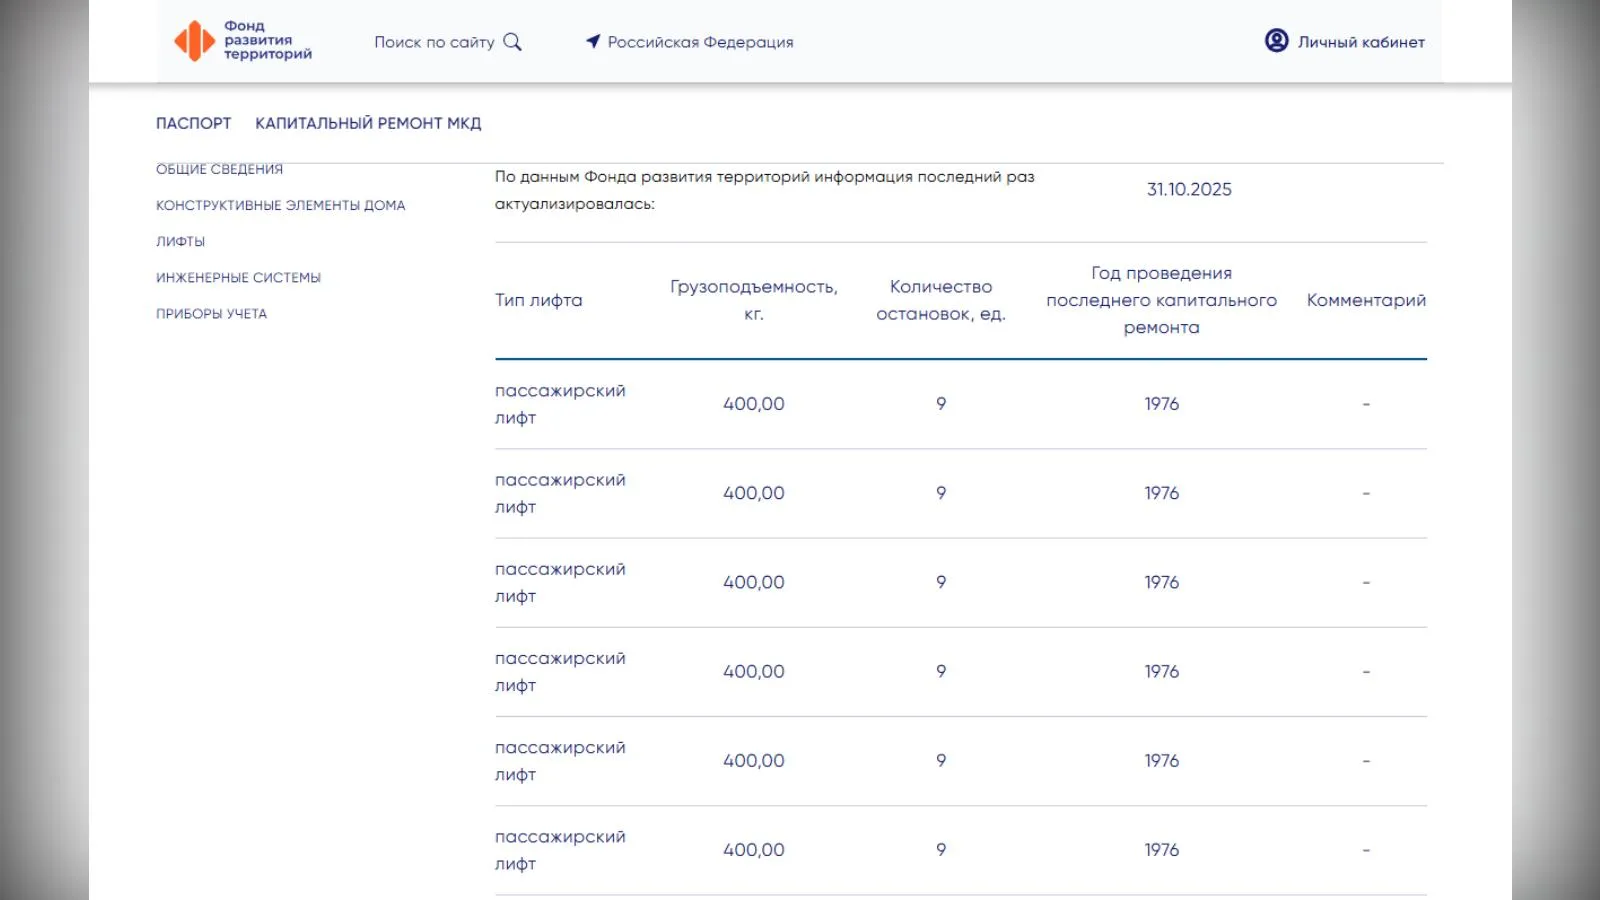Click the location arrow icon
This screenshot has width=1600, height=900.
click(593, 41)
